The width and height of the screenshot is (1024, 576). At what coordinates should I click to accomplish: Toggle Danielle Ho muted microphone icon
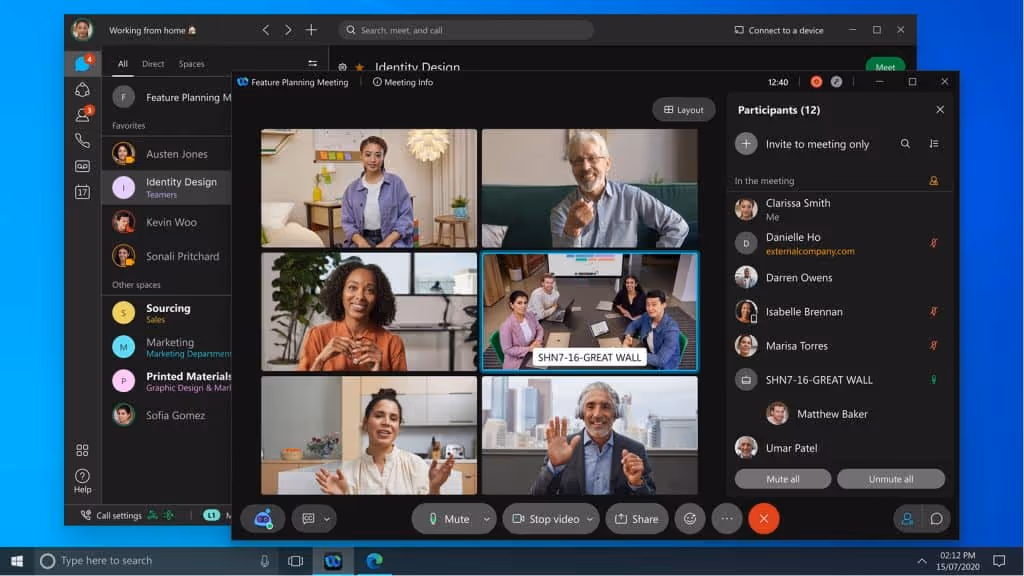[934, 243]
